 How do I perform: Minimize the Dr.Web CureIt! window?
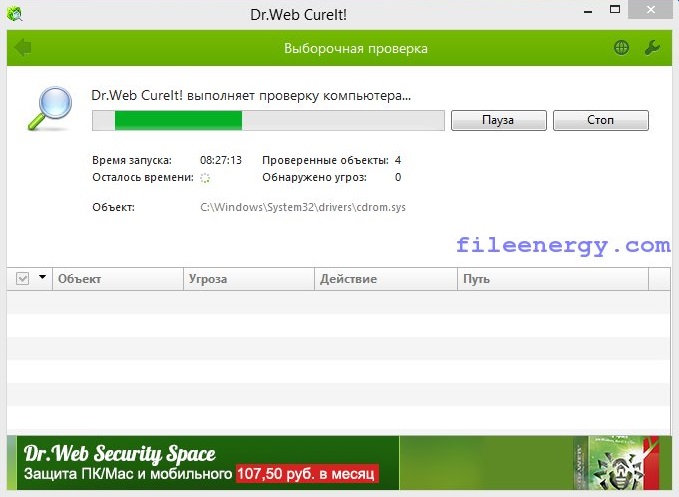tap(588, 11)
